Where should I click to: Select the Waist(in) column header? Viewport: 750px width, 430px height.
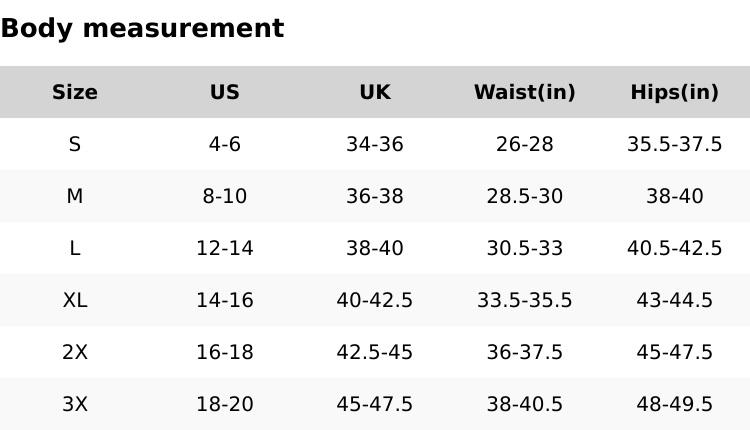click(x=525, y=93)
